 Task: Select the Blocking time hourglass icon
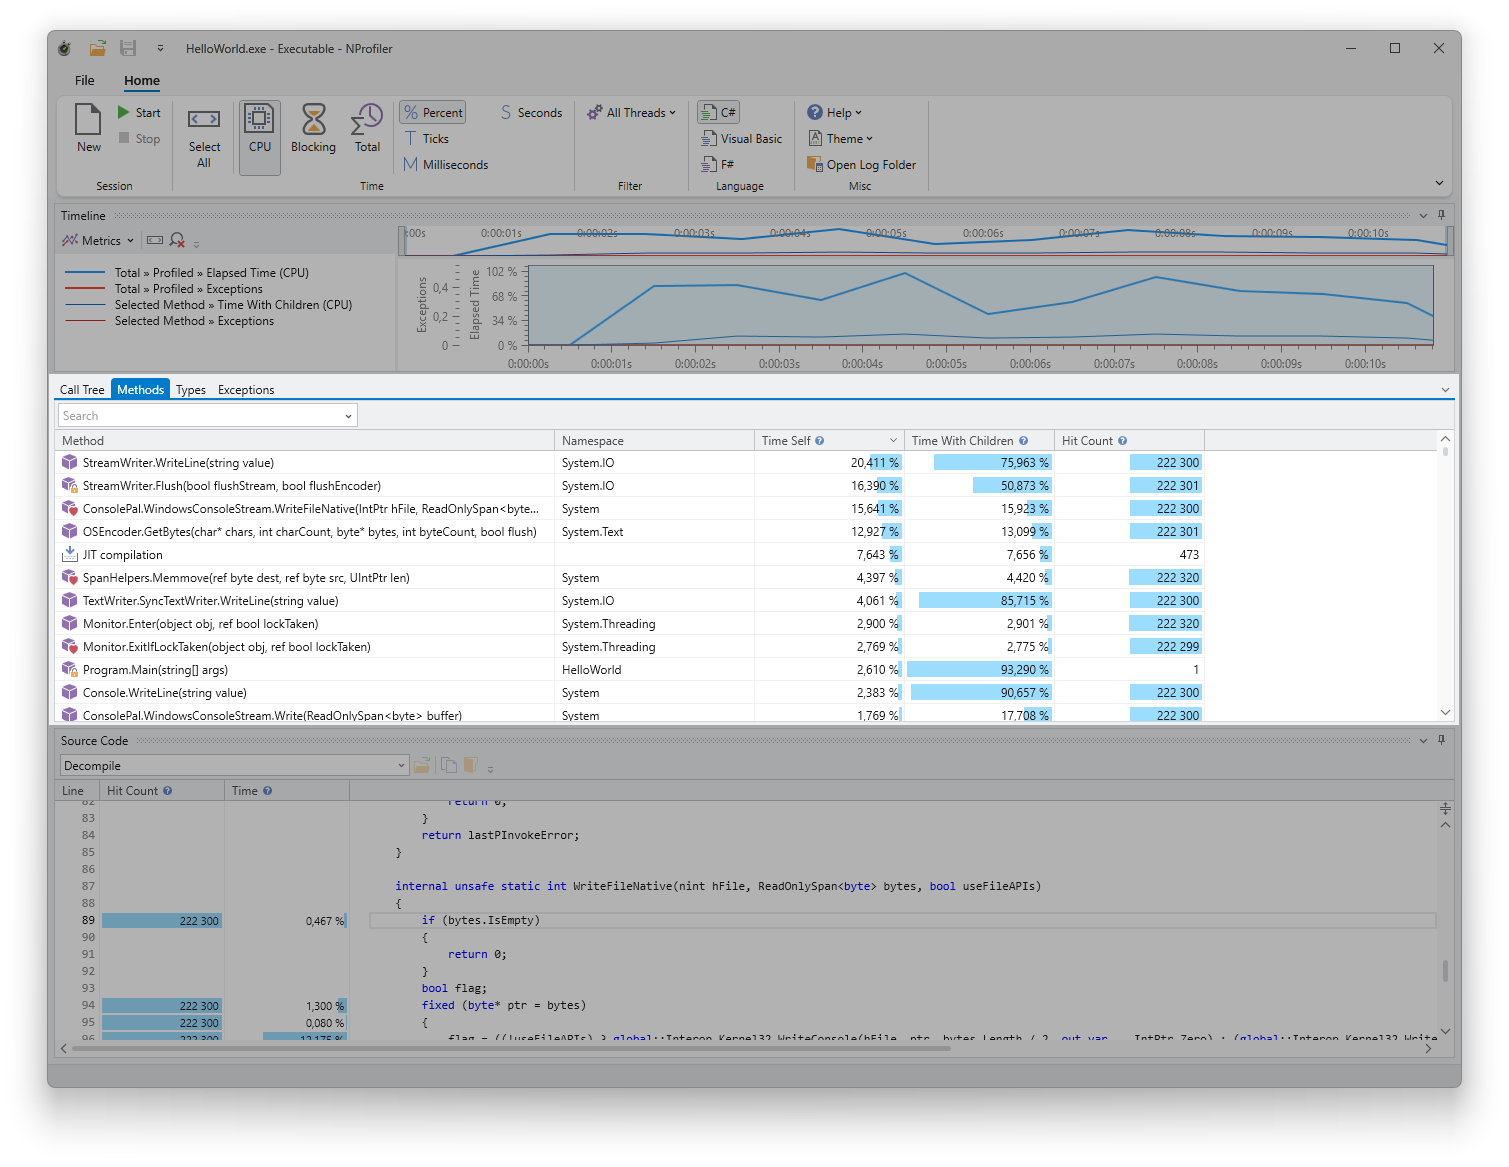(x=313, y=121)
